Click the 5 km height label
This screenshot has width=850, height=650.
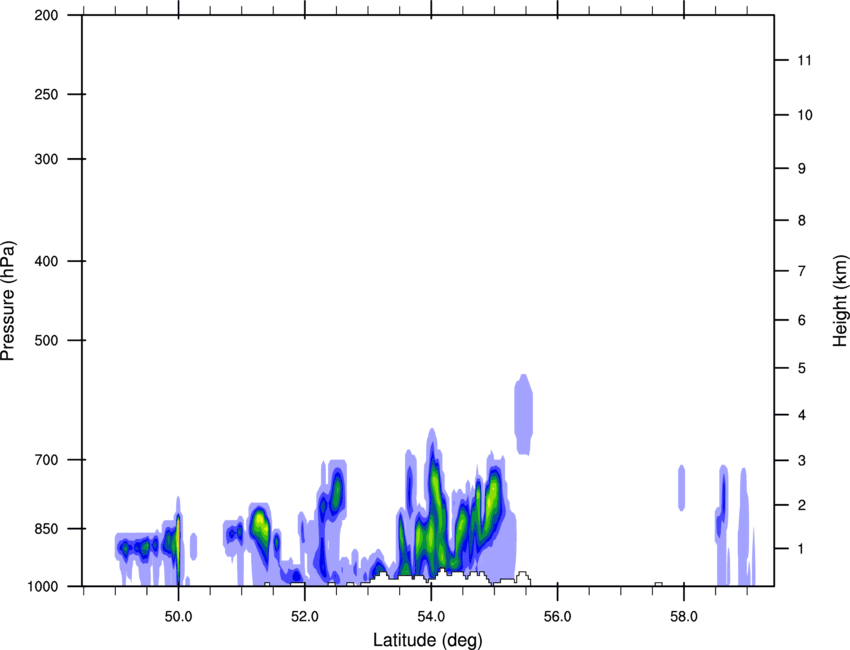(x=802, y=369)
